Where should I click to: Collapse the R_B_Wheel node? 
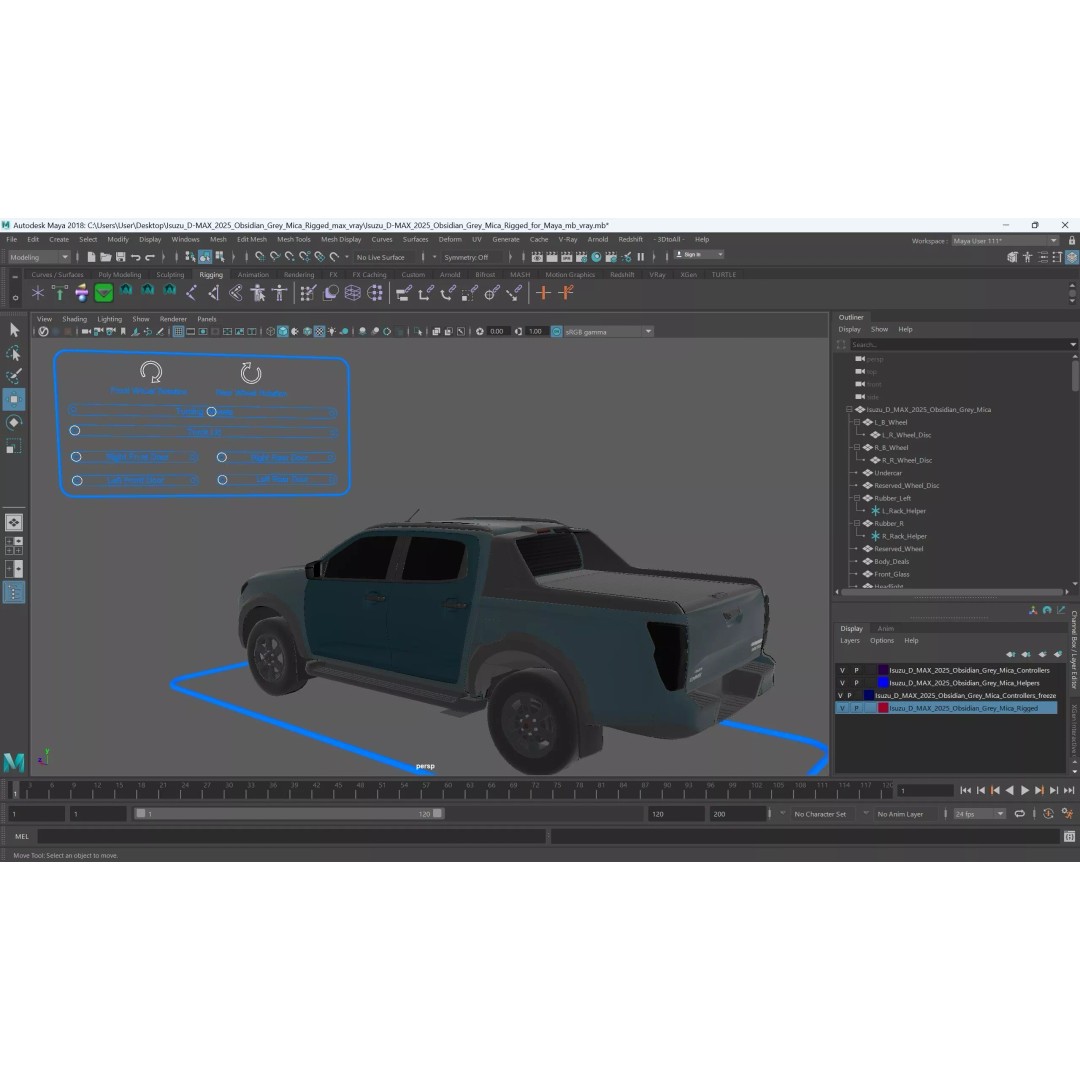tap(857, 447)
